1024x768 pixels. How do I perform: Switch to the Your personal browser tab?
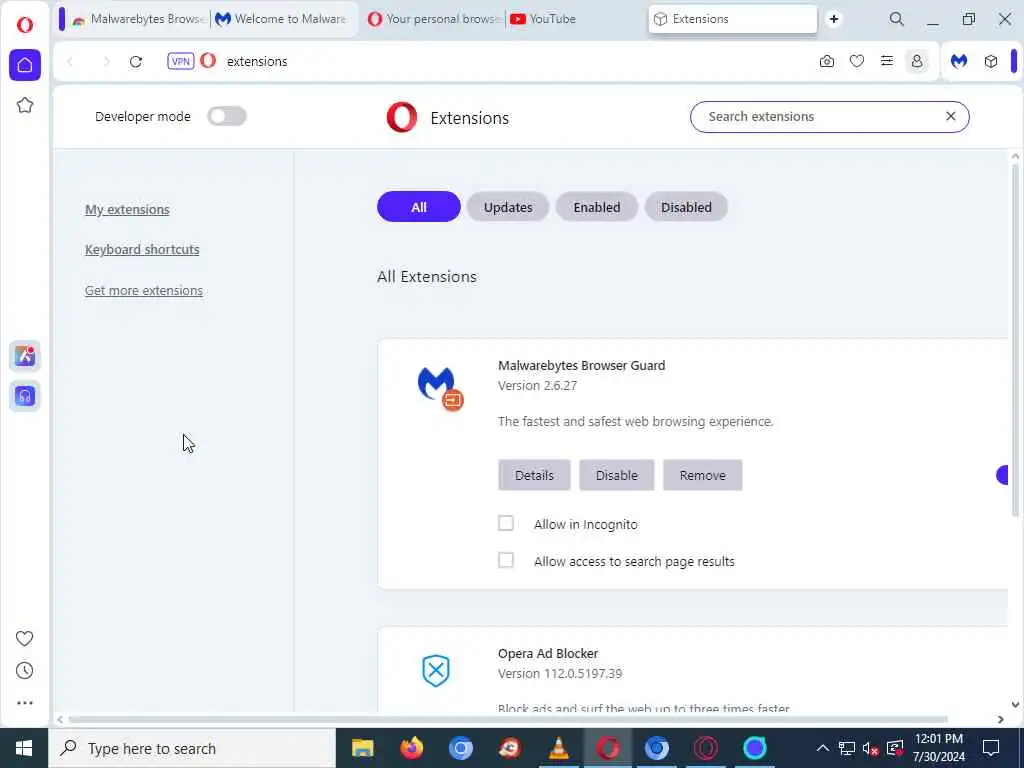point(434,19)
